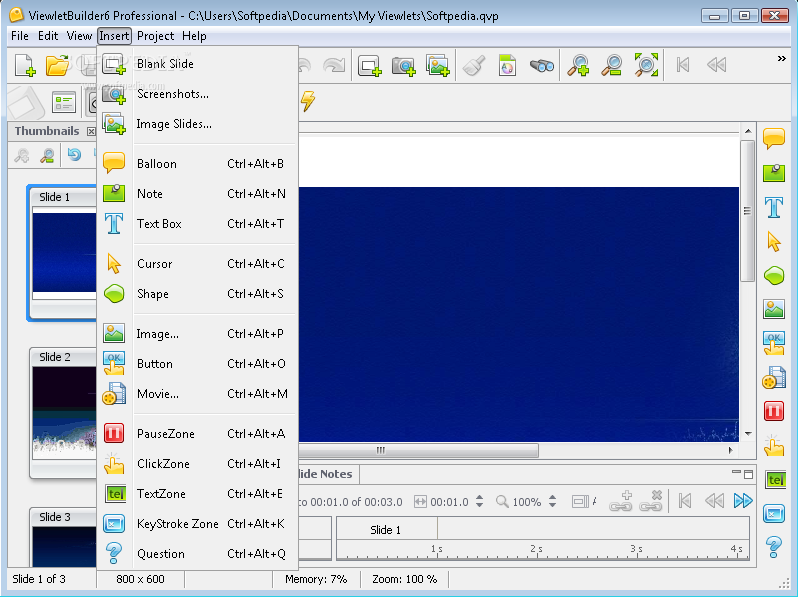Click the ClickZone icon in right sidebar
Image resolution: width=798 pixels, height=597 pixels.
[774, 445]
